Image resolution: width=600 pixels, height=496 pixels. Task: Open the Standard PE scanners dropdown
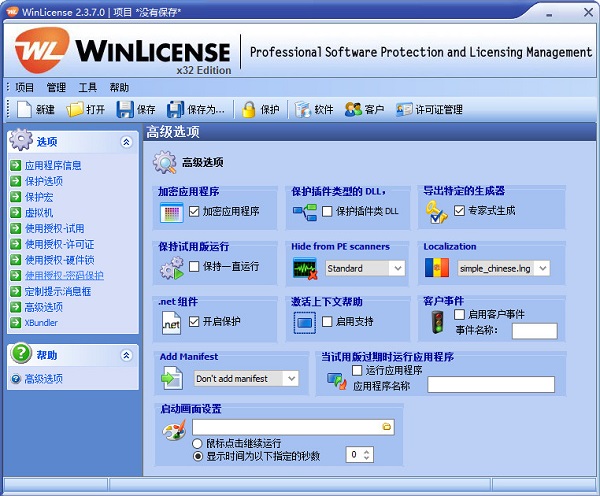tap(365, 268)
